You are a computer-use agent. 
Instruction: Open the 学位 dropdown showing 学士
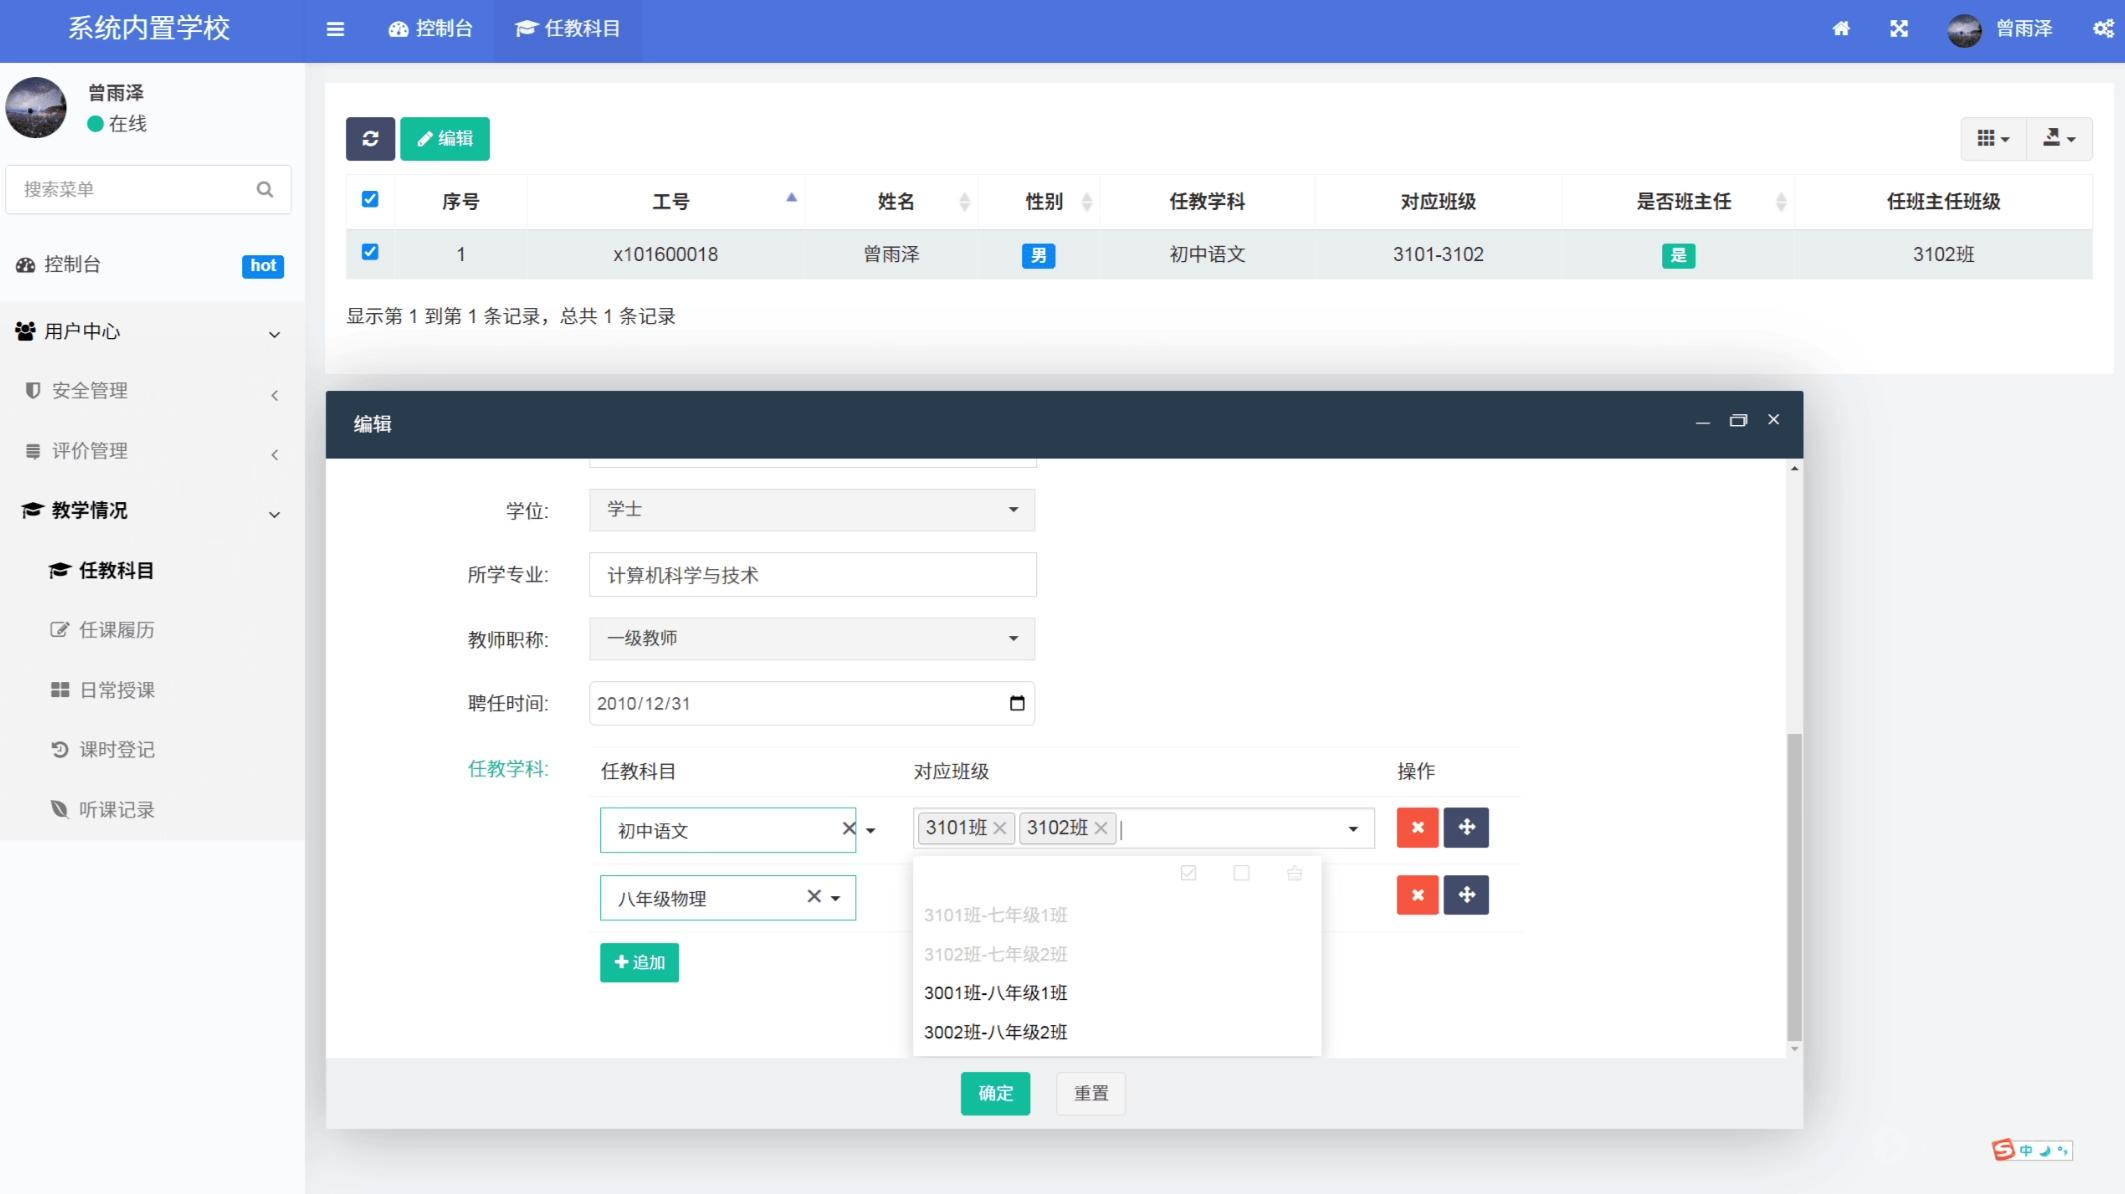click(x=811, y=510)
